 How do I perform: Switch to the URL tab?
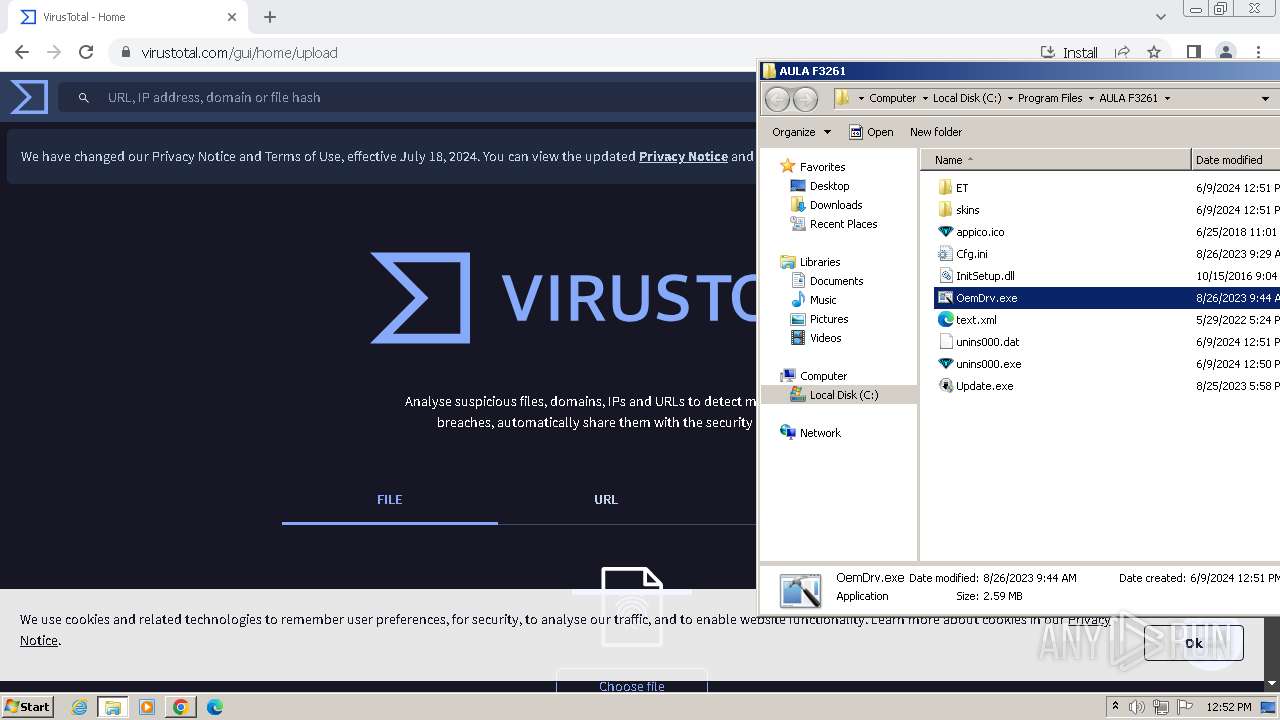[x=605, y=499]
